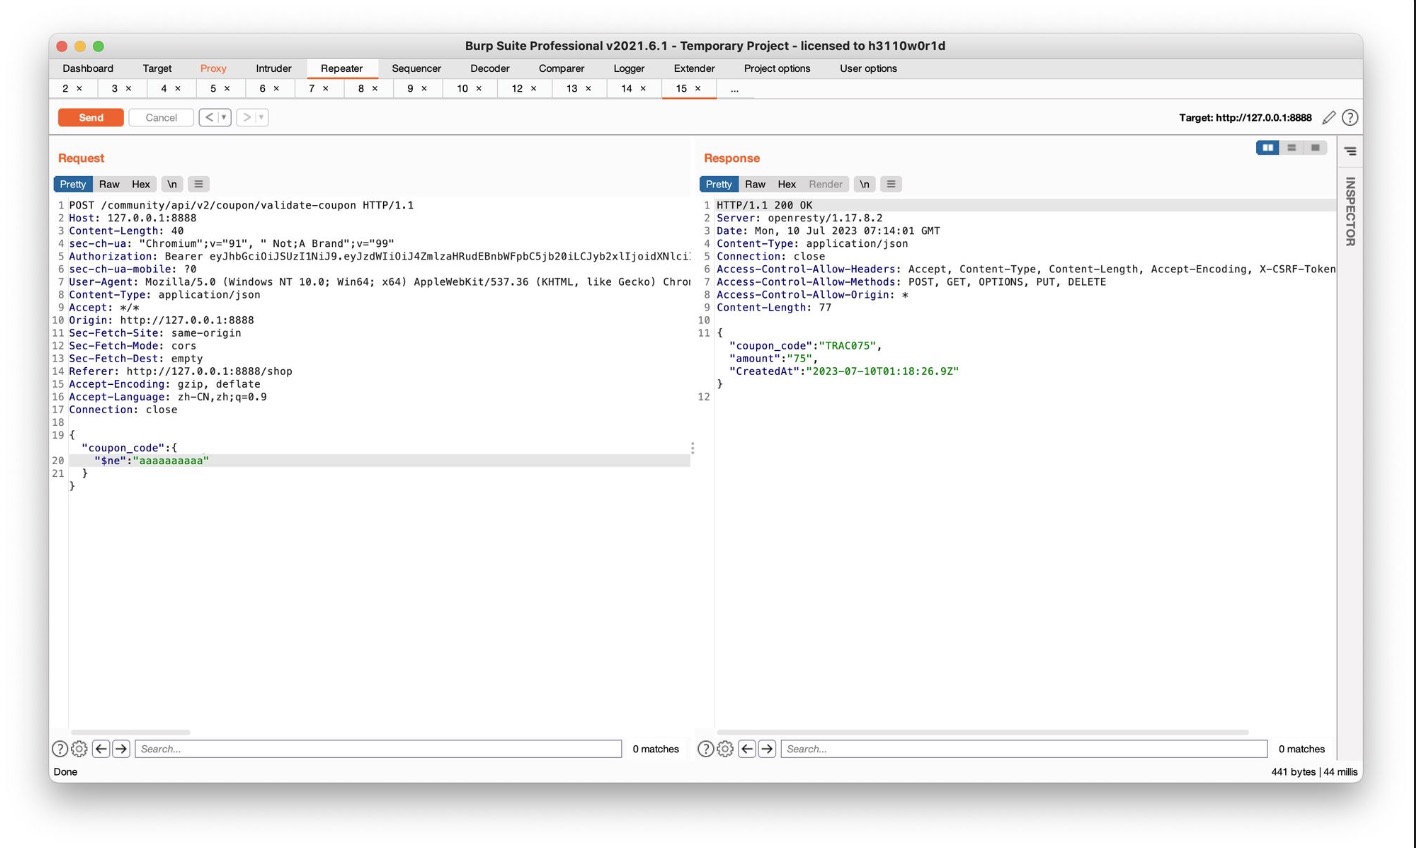The height and width of the screenshot is (848, 1416).
Task: Toggle non-printable characters (\n) in Response
Action: pos(865,184)
